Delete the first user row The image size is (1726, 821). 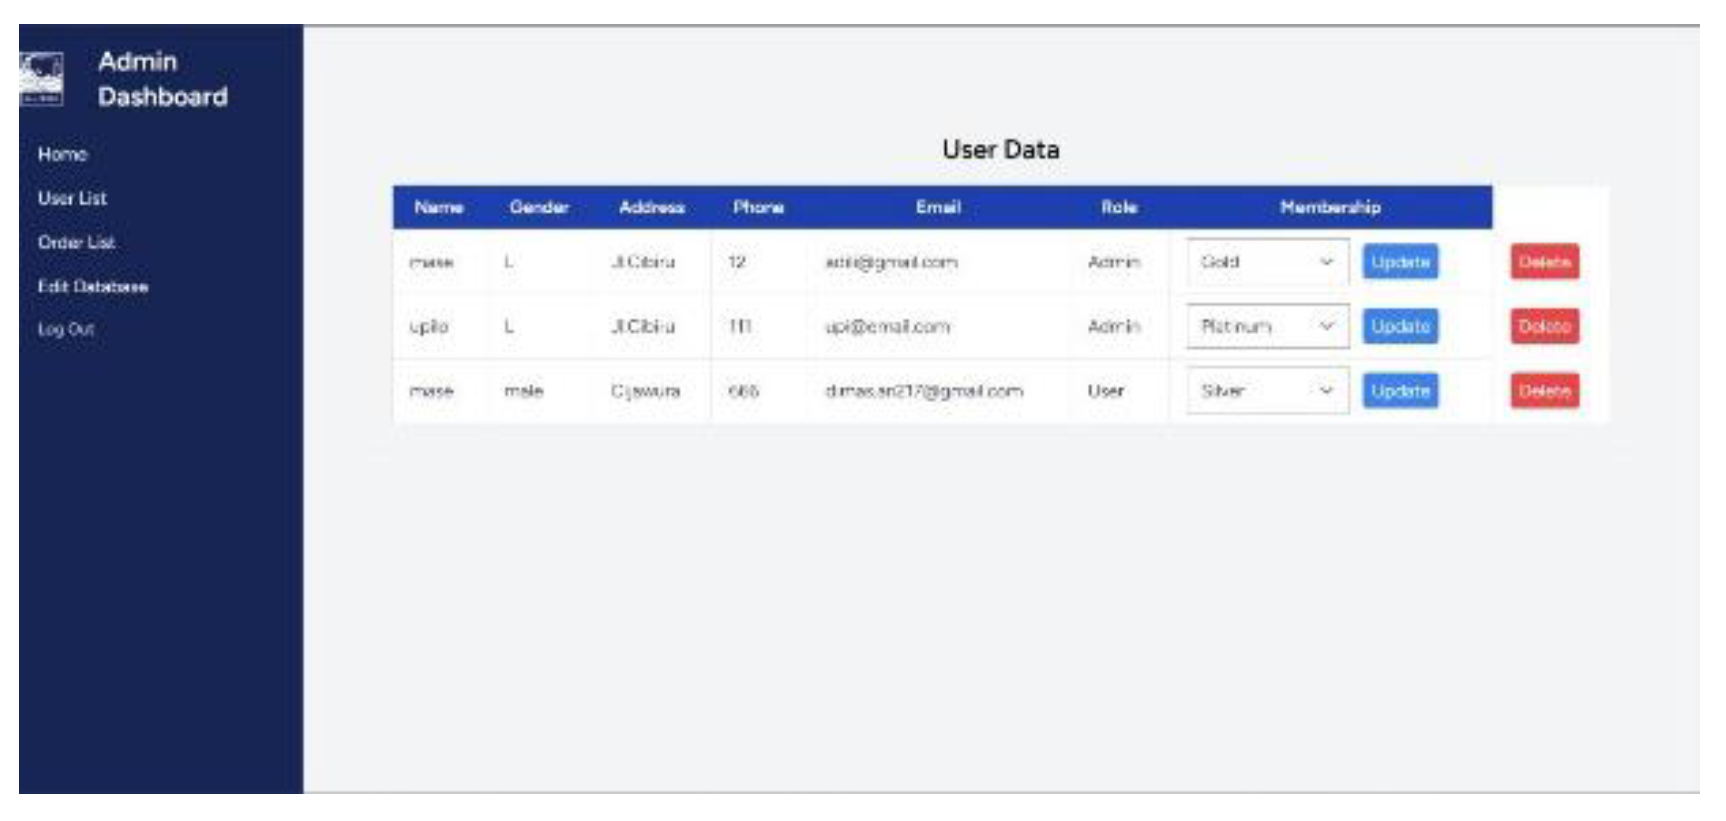tap(1544, 262)
